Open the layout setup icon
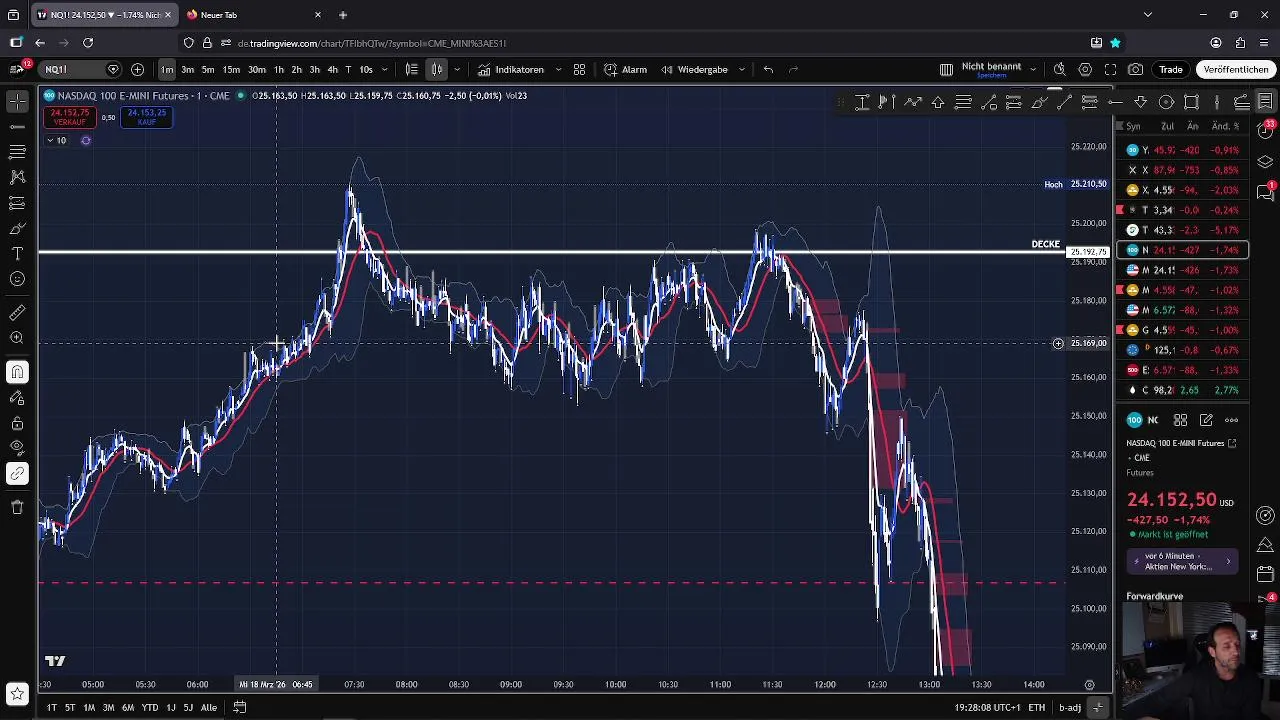Screen dimensions: 1280x720 pyautogui.click(x=946, y=69)
